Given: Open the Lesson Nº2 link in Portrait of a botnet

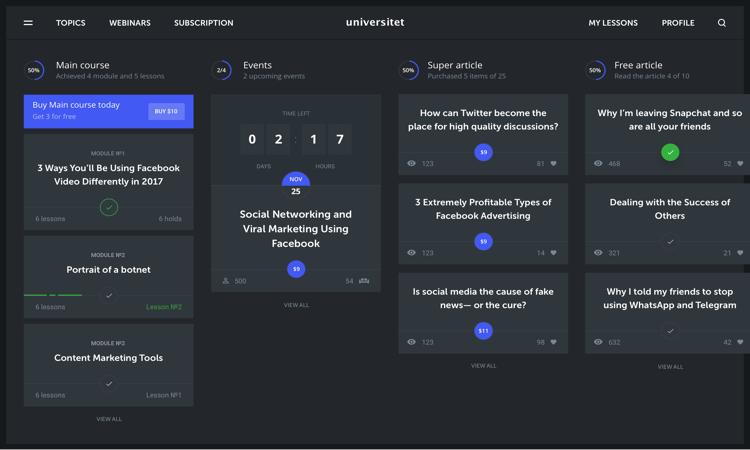Looking at the screenshot, I should (x=164, y=307).
